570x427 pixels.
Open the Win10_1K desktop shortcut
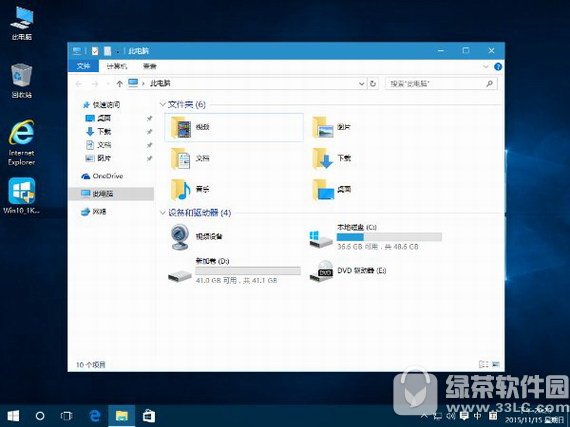[22, 196]
